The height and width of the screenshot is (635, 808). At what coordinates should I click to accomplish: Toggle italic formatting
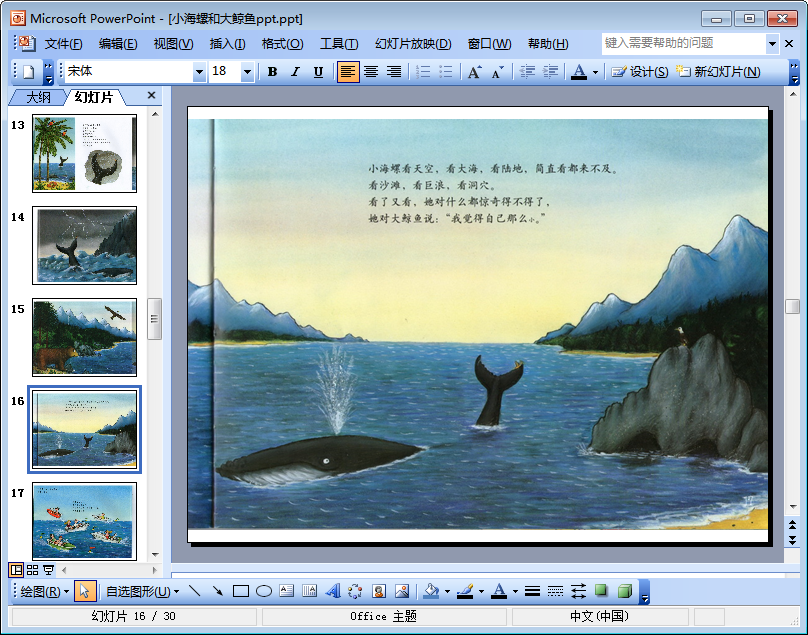[295, 72]
